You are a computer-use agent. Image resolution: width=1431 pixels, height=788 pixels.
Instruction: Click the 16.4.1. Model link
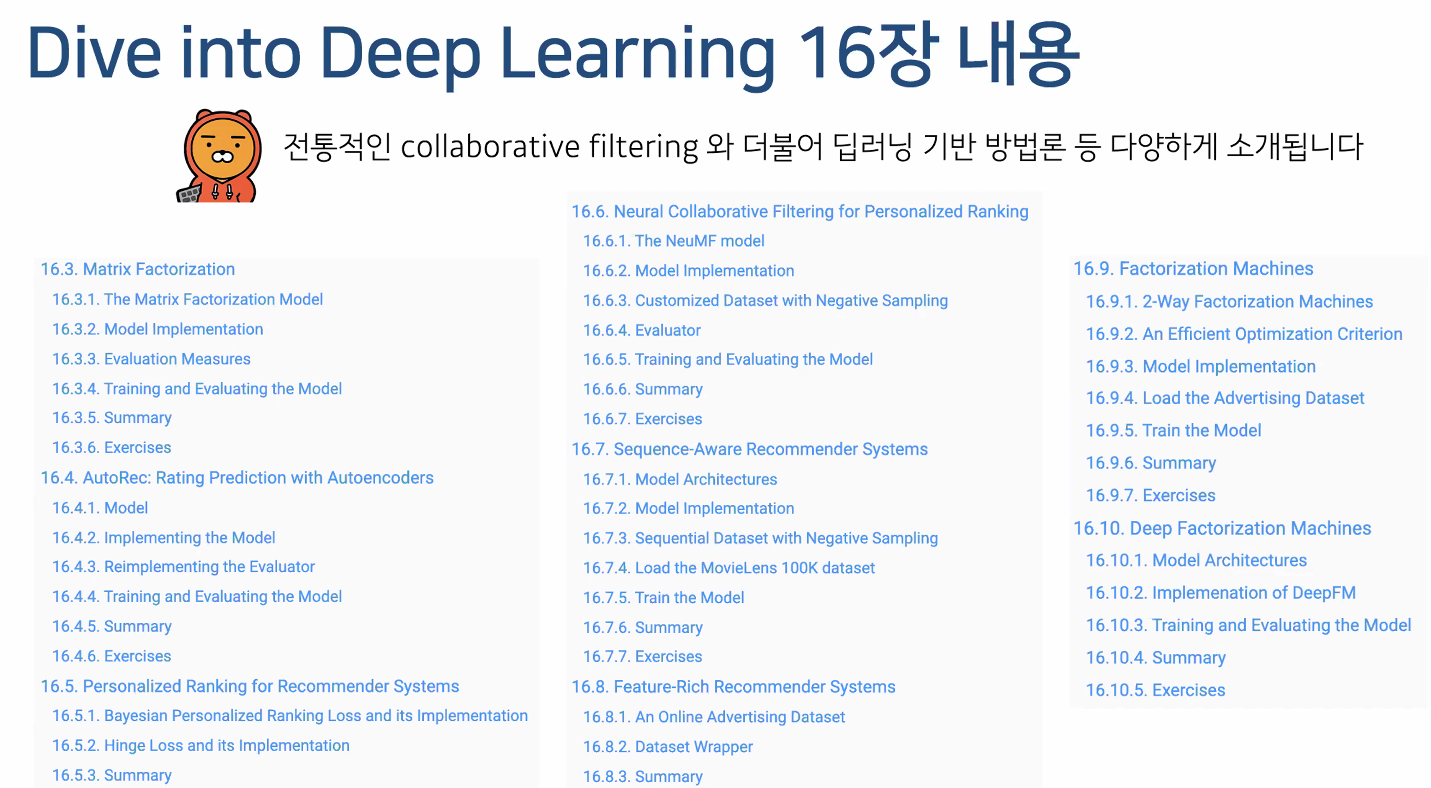(x=100, y=508)
